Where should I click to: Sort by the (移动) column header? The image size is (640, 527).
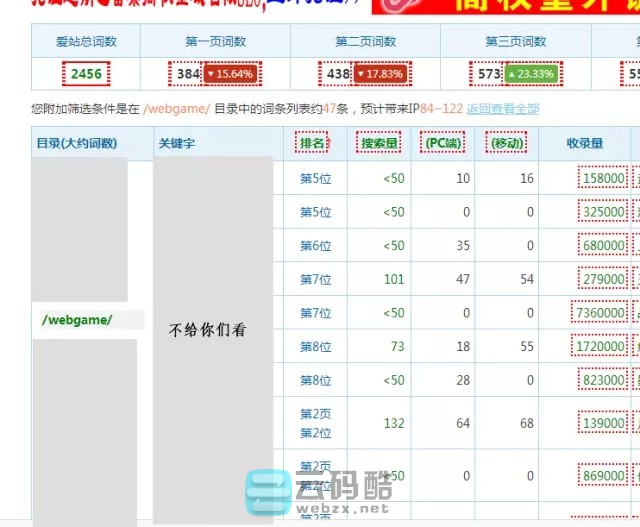[507, 143]
